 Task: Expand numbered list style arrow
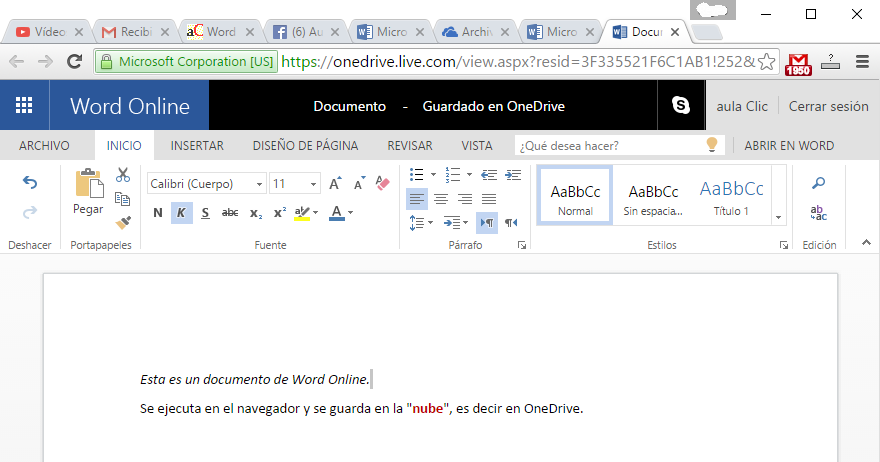(469, 175)
